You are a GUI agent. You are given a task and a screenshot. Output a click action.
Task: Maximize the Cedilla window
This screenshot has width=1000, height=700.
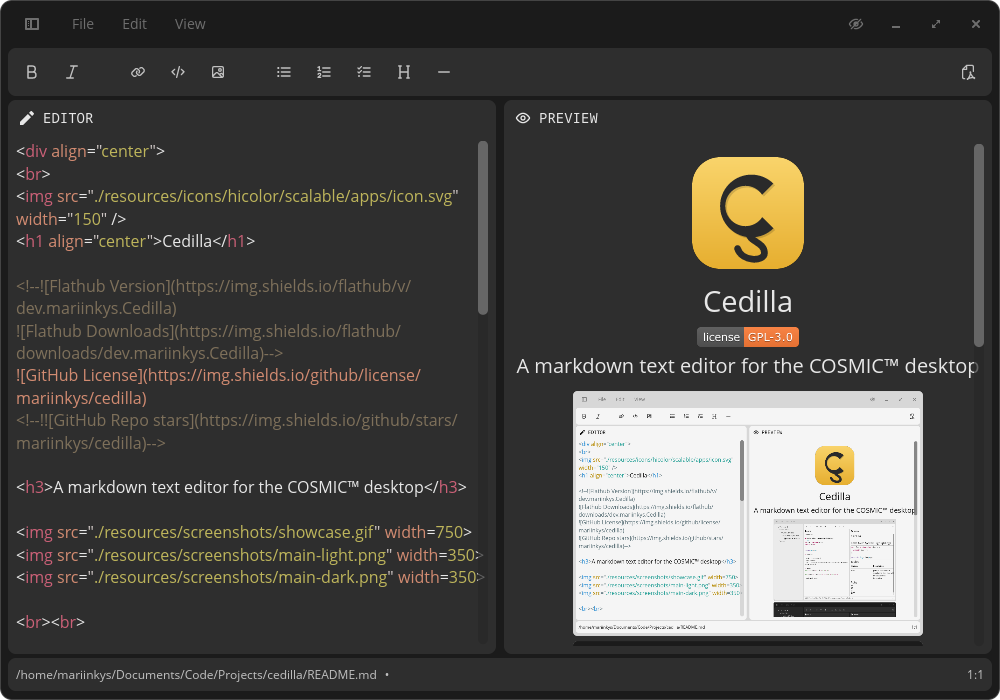936,24
